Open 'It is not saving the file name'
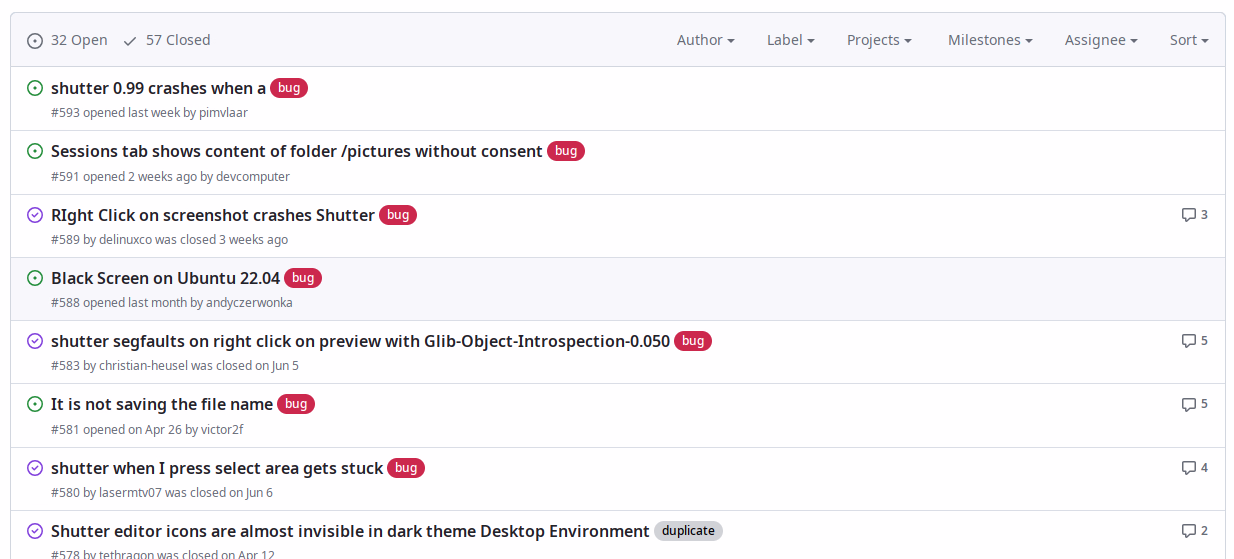This screenshot has width=1234, height=559. pos(162,404)
